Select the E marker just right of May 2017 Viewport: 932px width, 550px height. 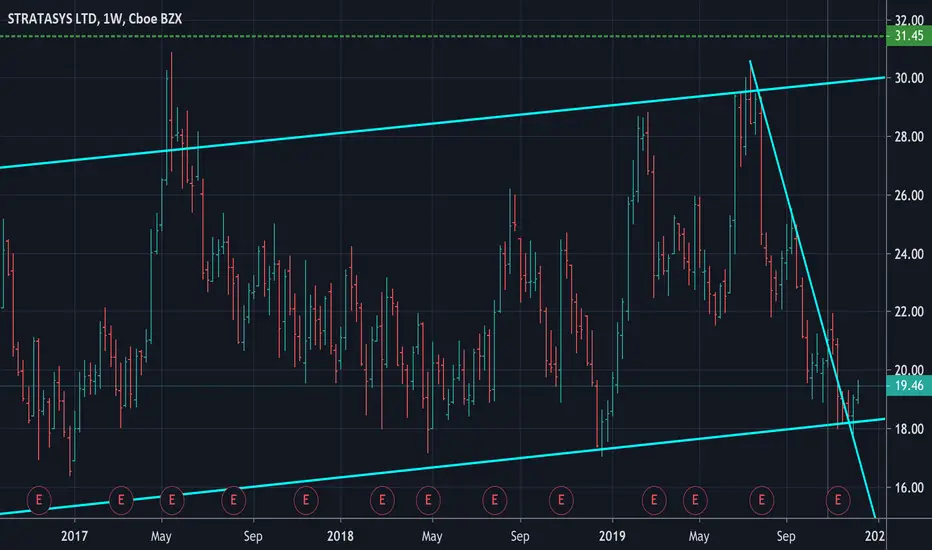[172, 500]
